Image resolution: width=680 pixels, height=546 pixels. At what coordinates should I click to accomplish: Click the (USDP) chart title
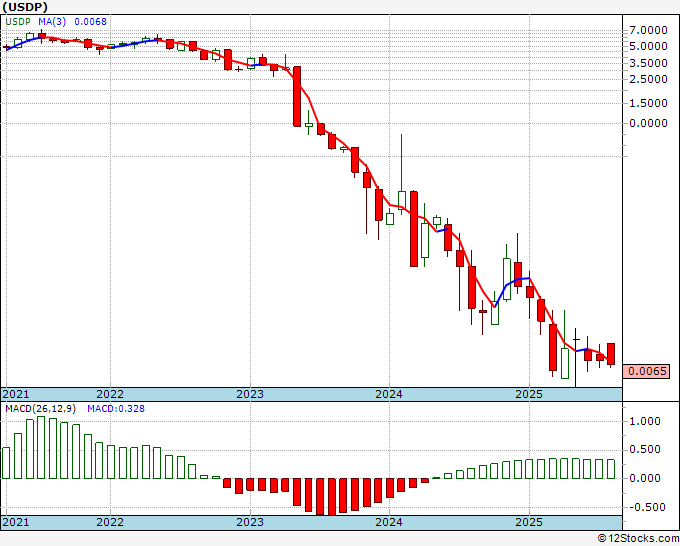(x=25, y=7)
